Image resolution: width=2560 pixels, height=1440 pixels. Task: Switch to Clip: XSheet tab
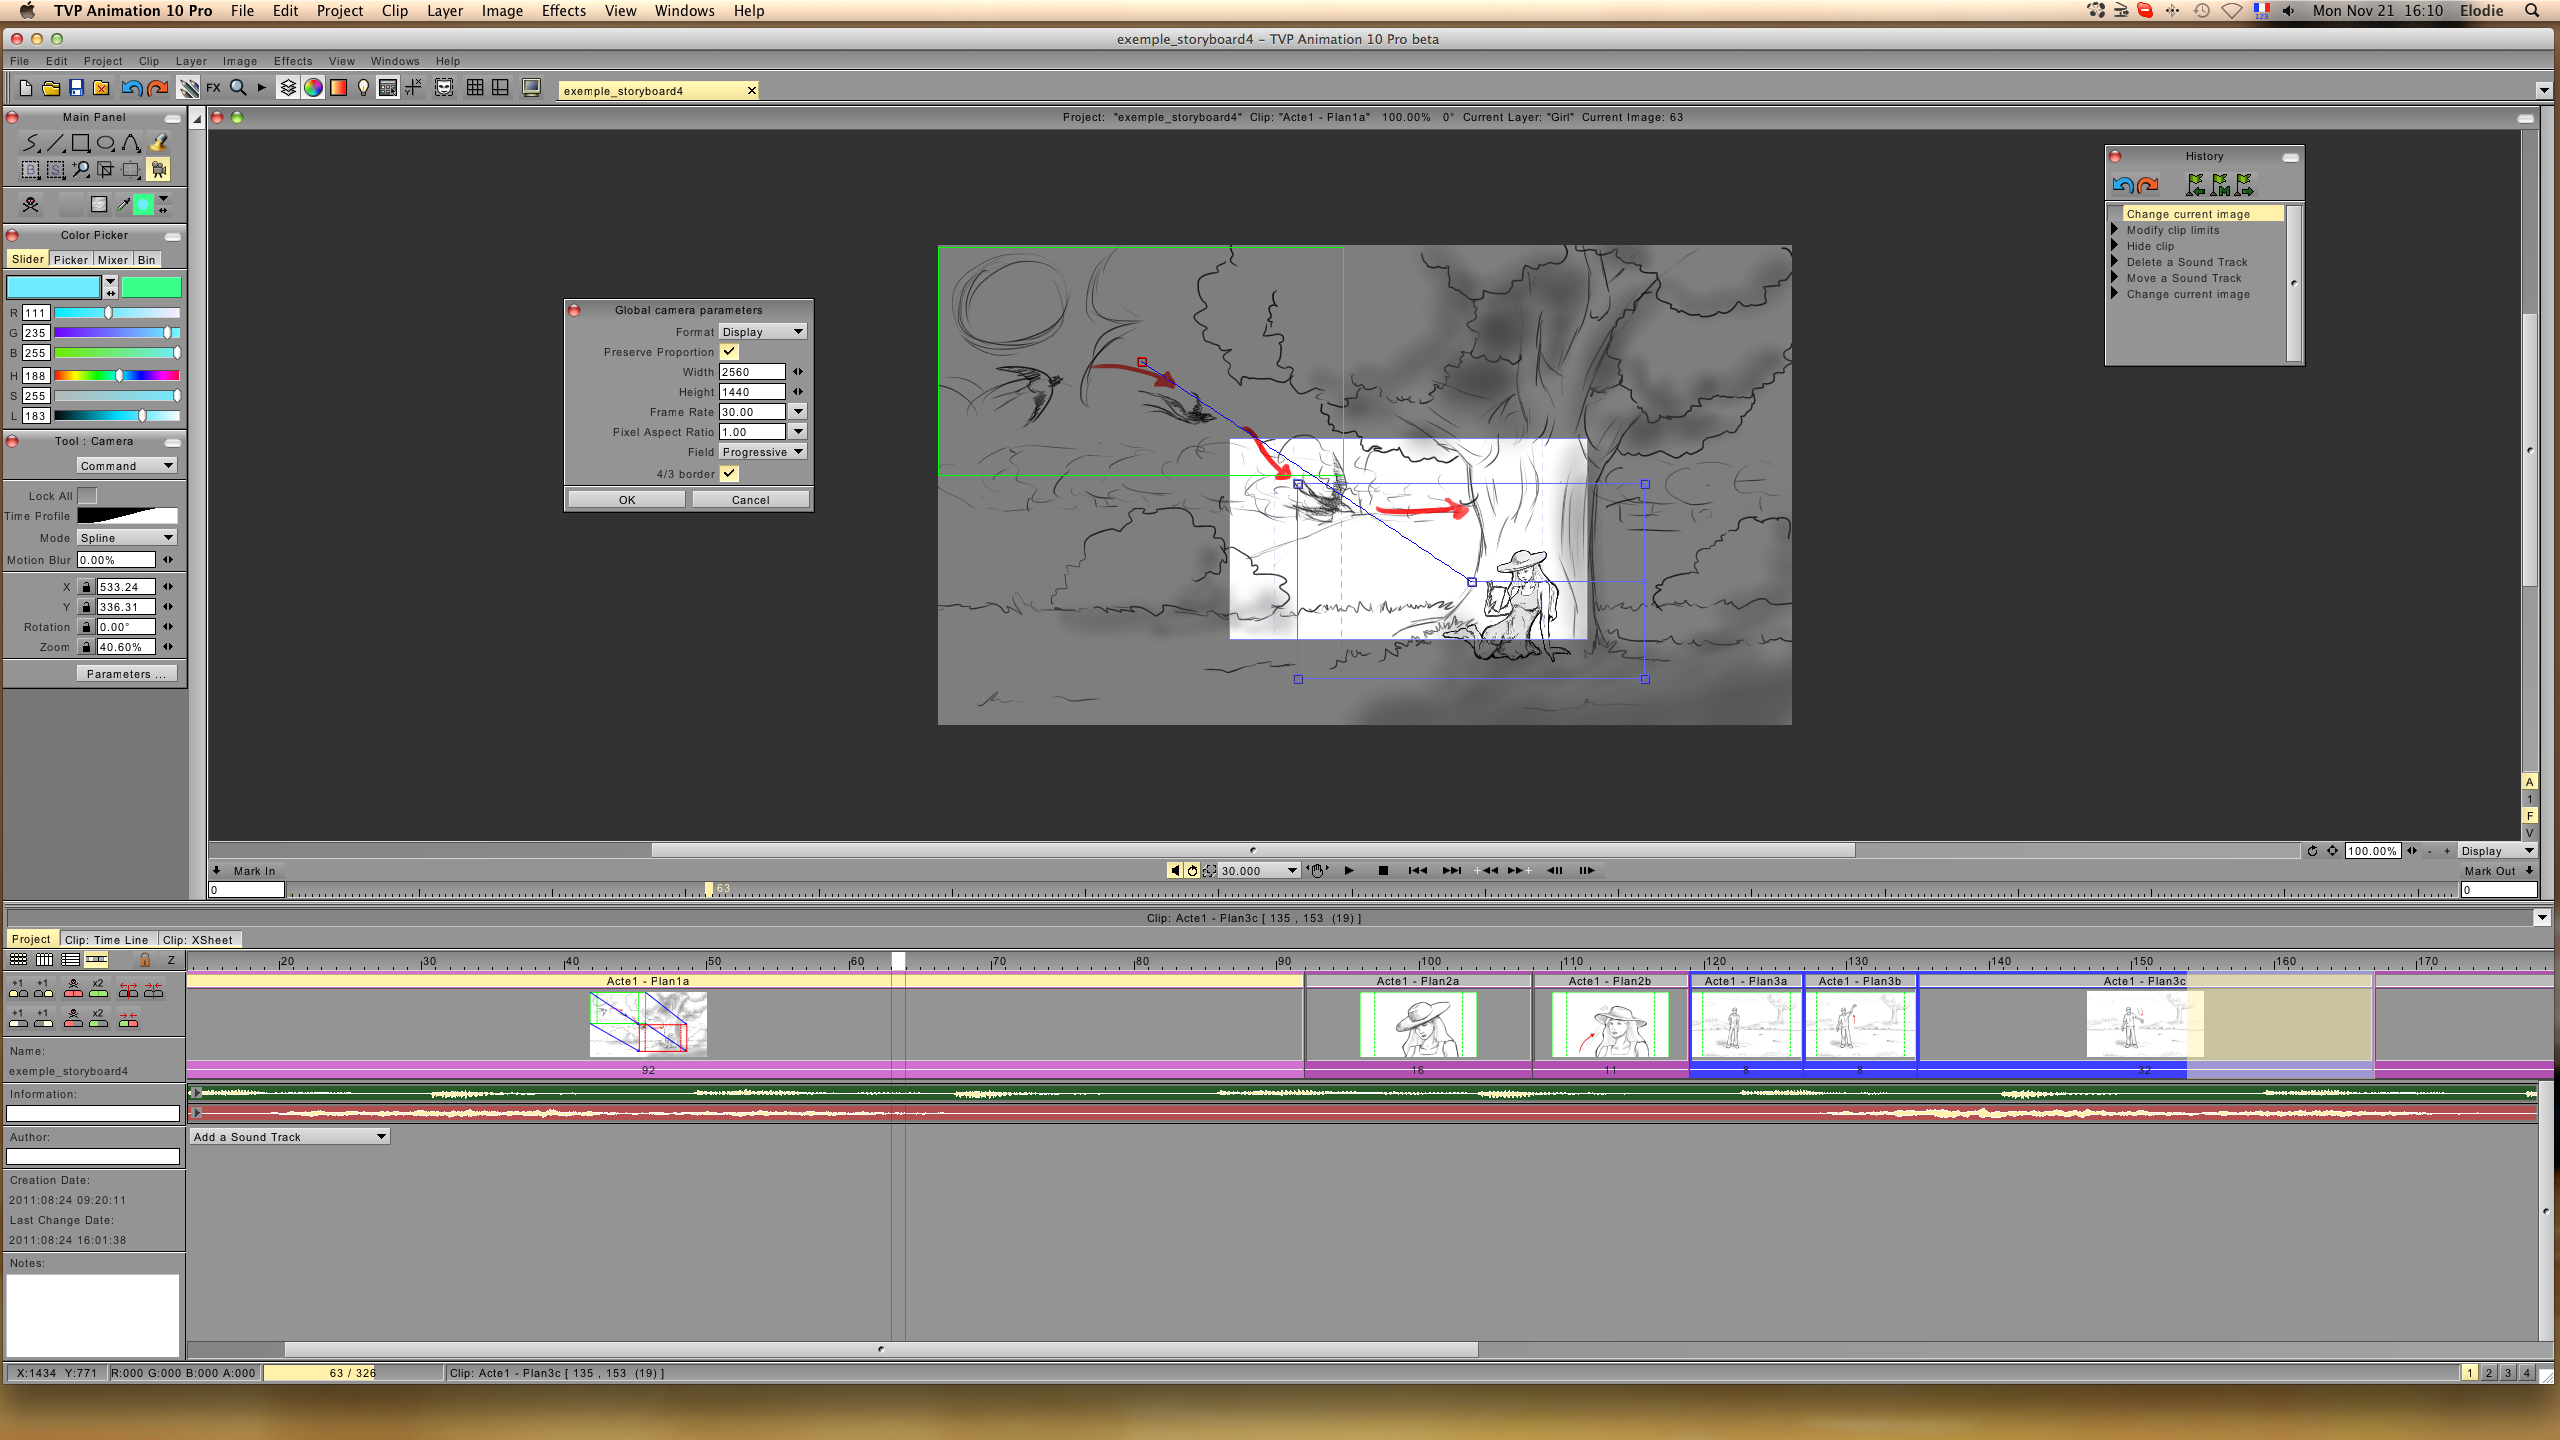coord(197,940)
